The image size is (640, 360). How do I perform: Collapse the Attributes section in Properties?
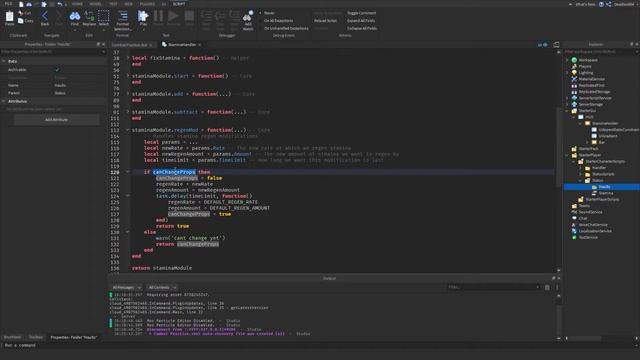4,101
